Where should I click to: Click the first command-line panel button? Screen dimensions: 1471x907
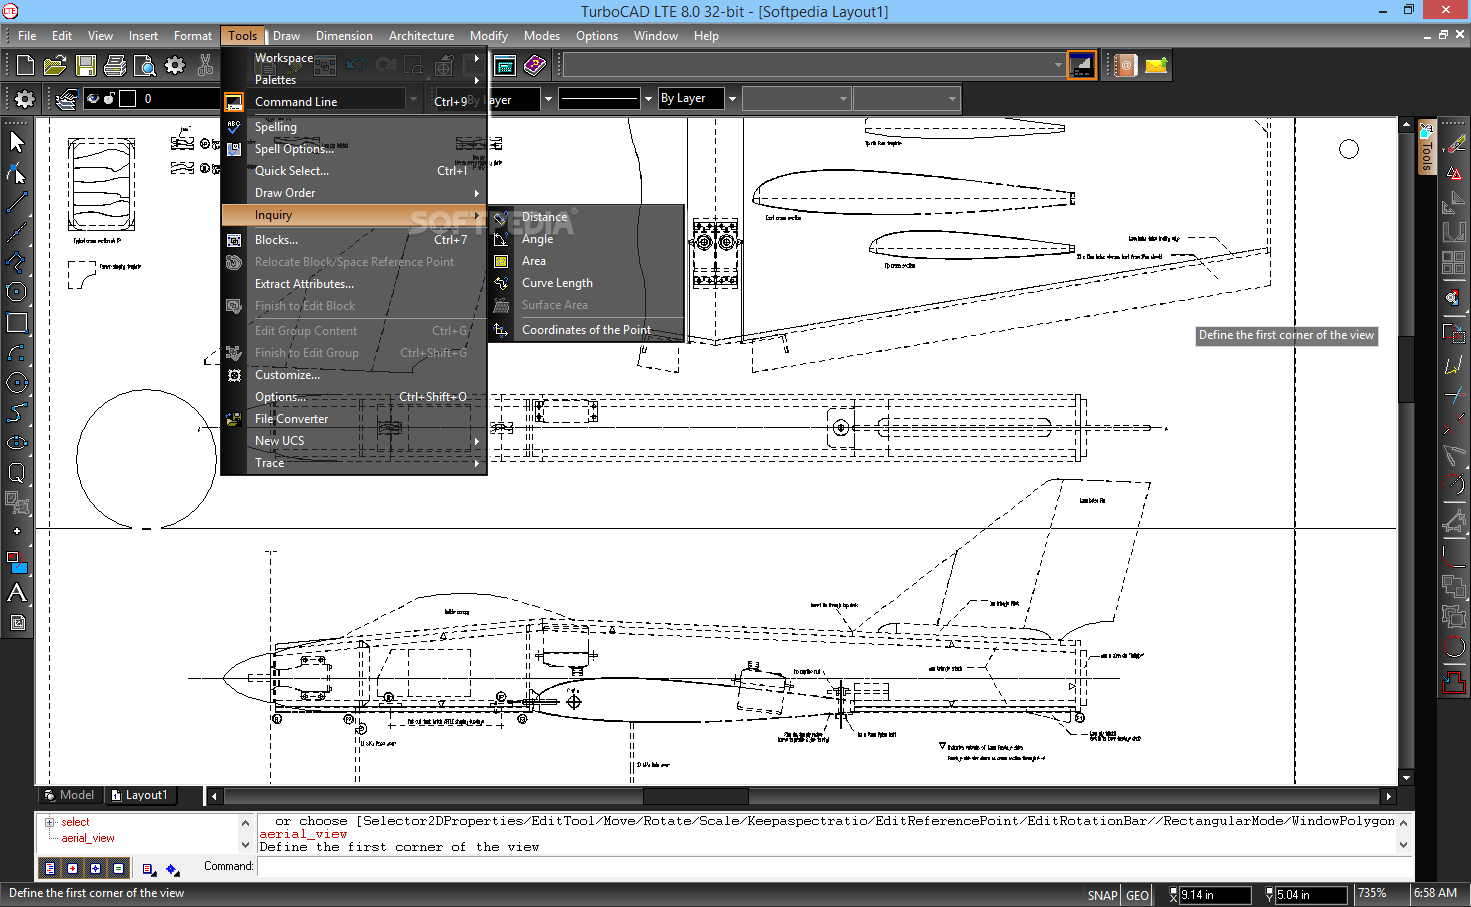click(50, 868)
